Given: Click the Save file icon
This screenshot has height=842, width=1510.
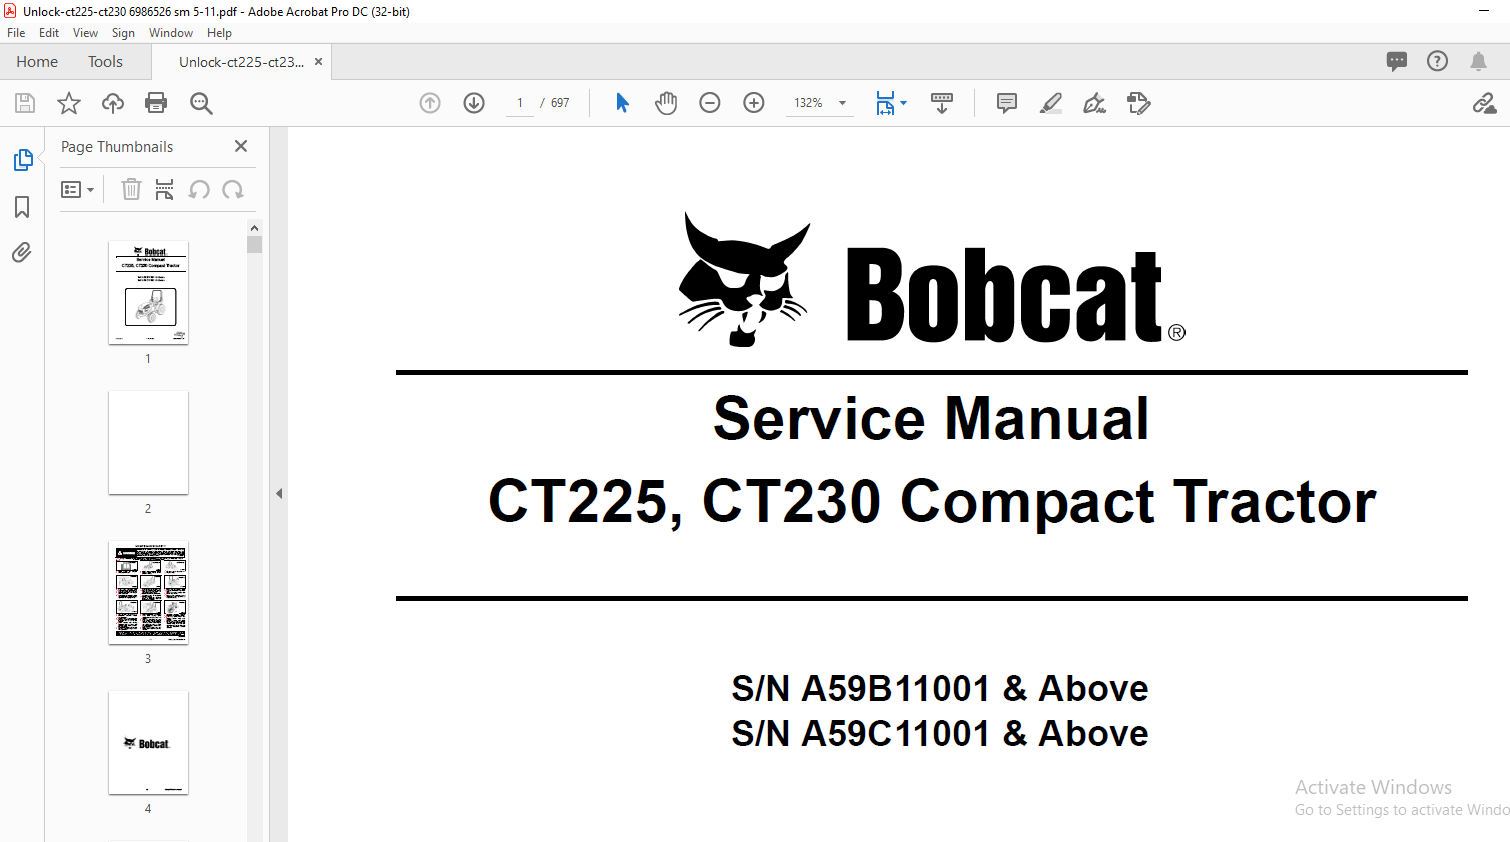Looking at the screenshot, I should coord(25,103).
